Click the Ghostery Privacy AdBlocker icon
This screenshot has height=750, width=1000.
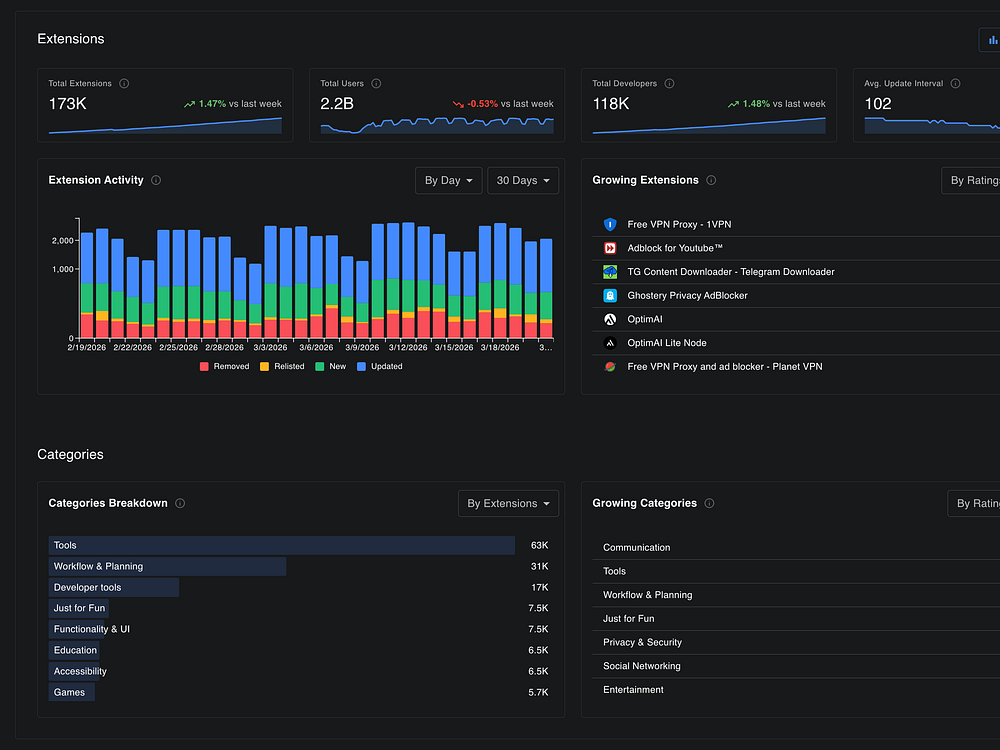click(x=610, y=296)
